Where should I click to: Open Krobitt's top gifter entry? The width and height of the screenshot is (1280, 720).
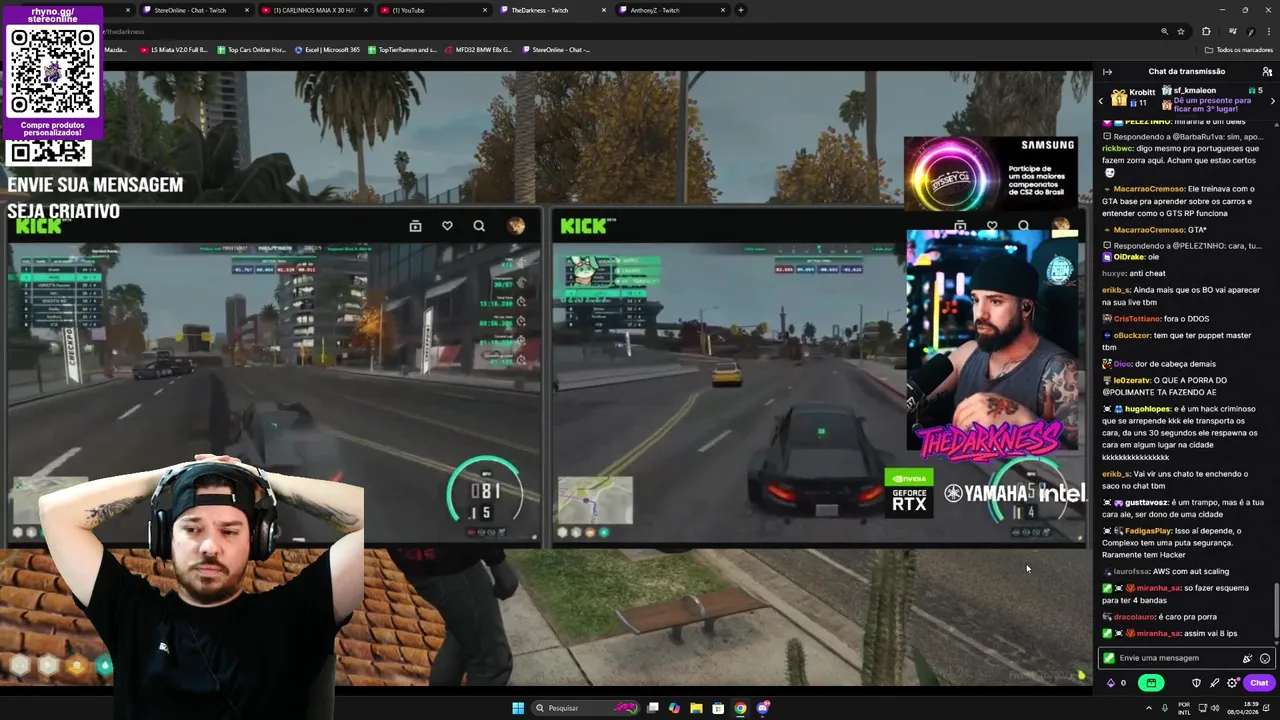[1133, 97]
